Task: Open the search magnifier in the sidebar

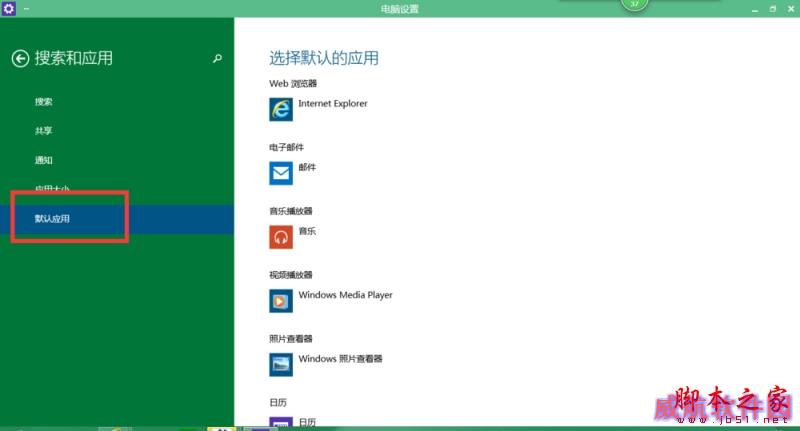Action: click(x=217, y=59)
